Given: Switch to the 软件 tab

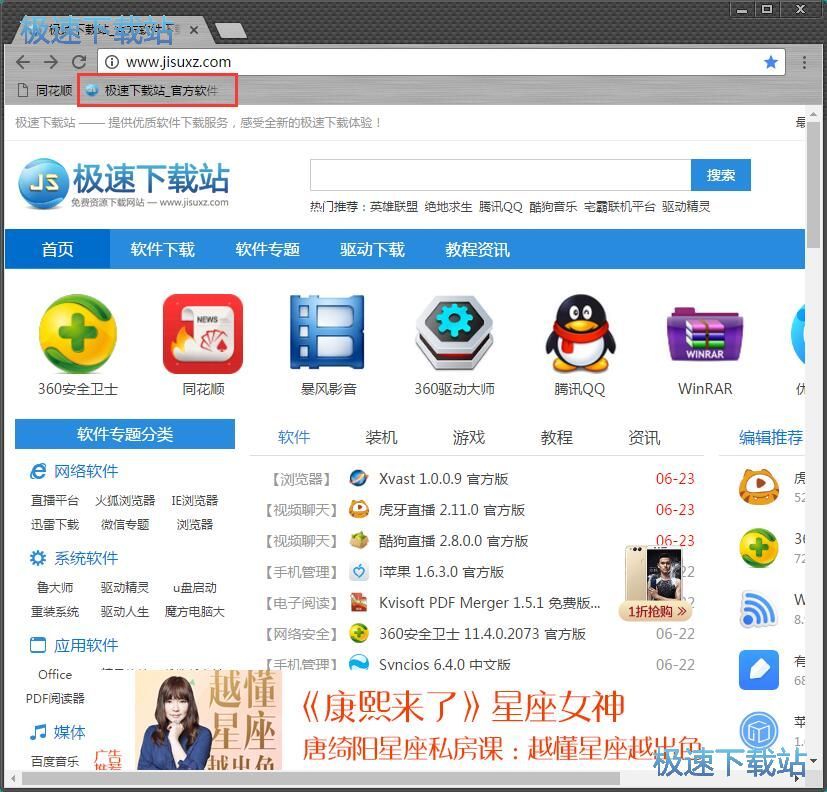Looking at the screenshot, I should [294, 438].
